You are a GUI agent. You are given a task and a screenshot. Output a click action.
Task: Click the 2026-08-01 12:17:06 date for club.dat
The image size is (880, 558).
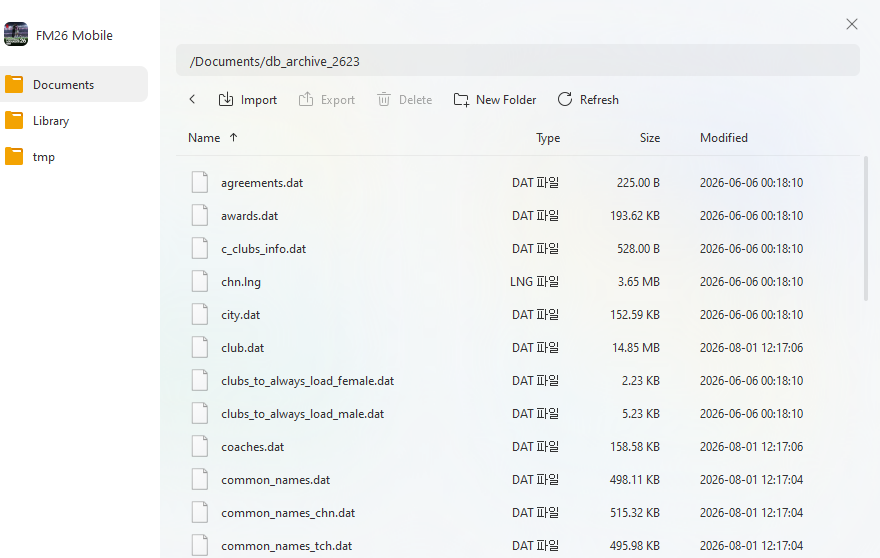[751, 347]
